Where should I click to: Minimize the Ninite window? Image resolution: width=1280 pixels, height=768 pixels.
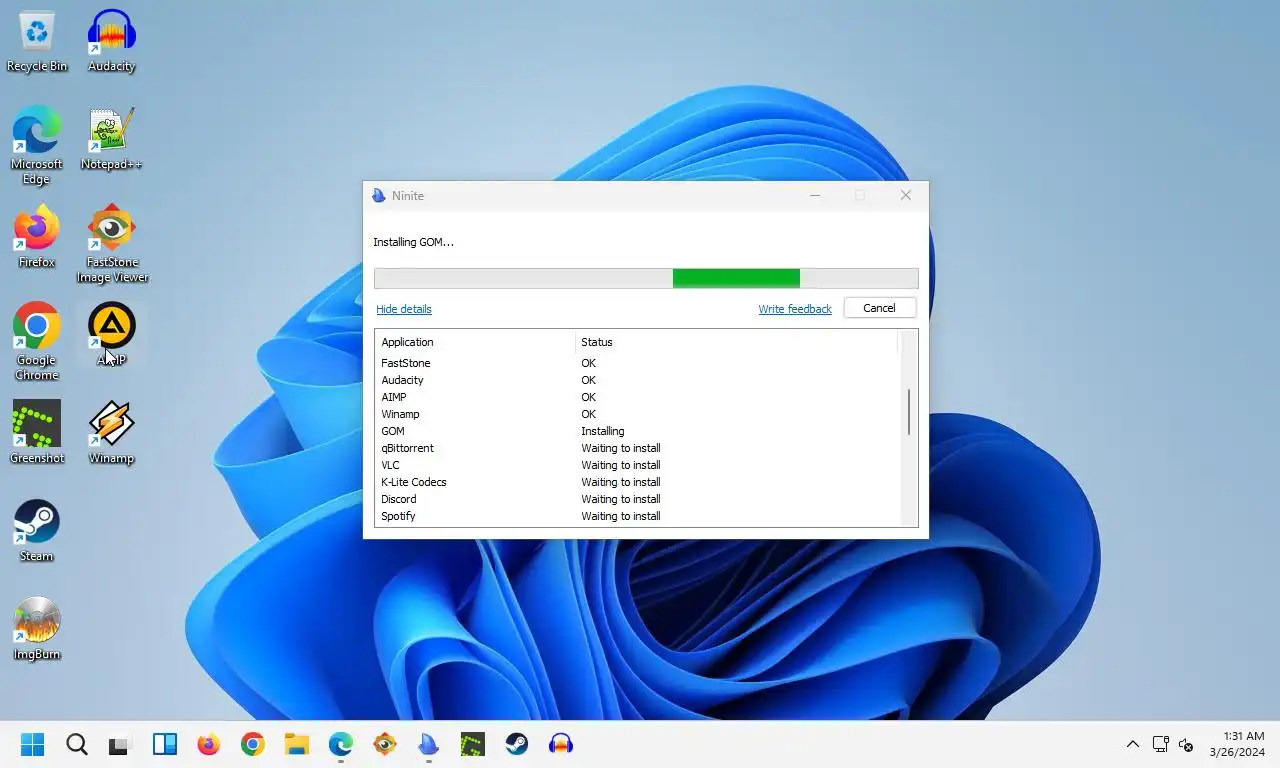tap(816, 196)
